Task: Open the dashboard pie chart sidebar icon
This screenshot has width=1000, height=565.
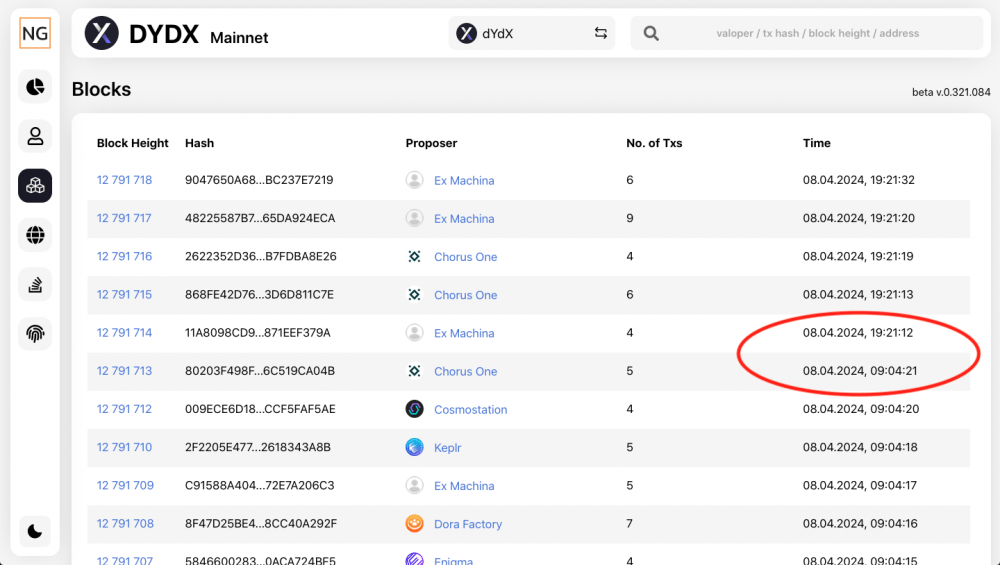Action: pos(35,87)
